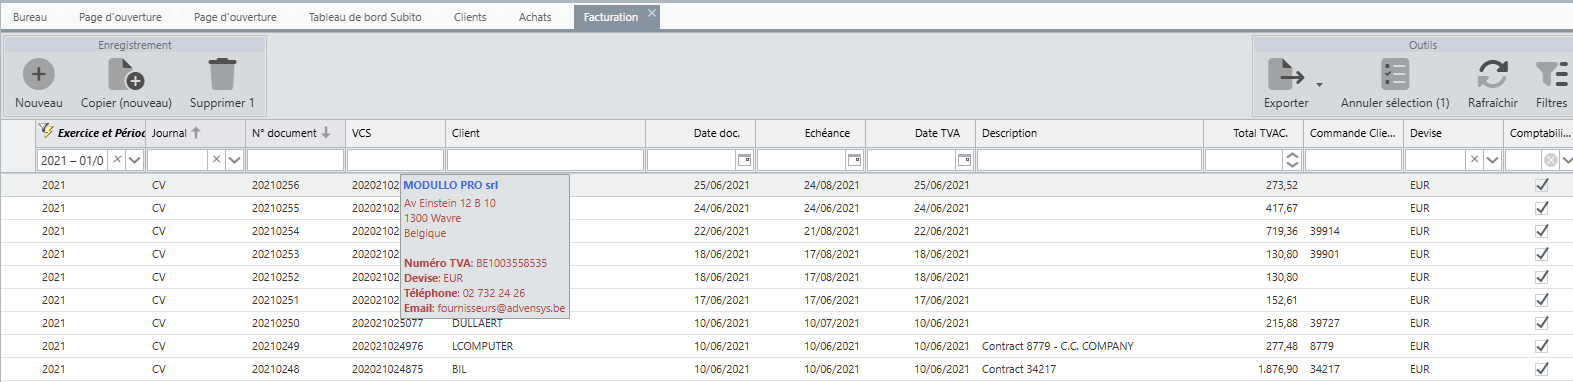Open the Date TVA calendar picker

964,160
